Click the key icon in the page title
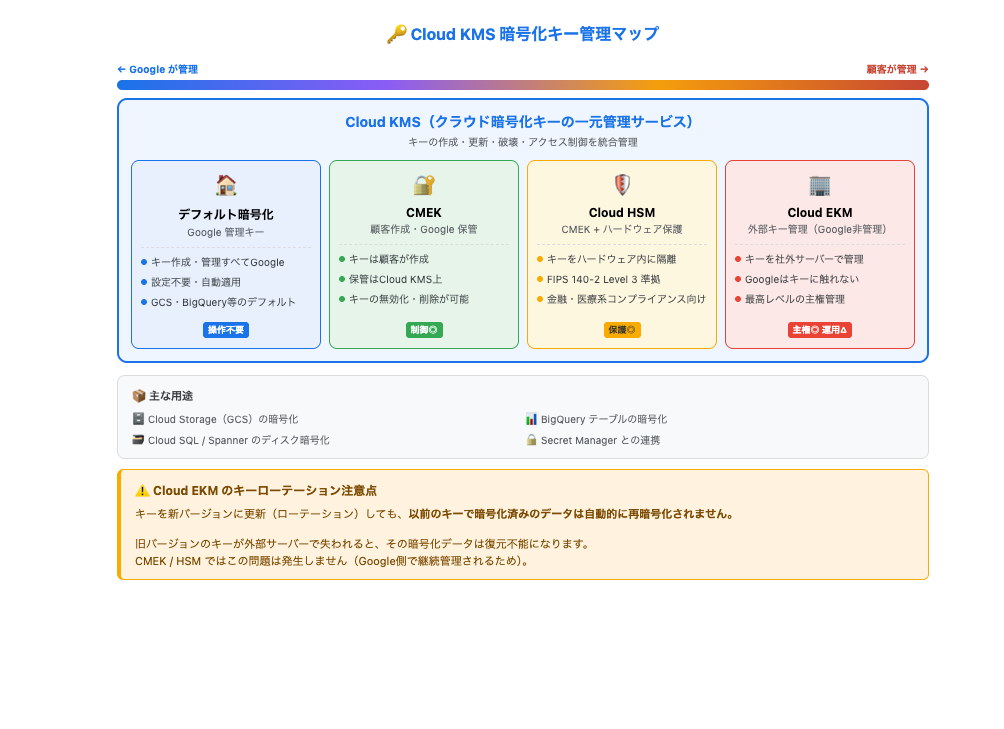 pyautogui.click(x=396, y=34)
